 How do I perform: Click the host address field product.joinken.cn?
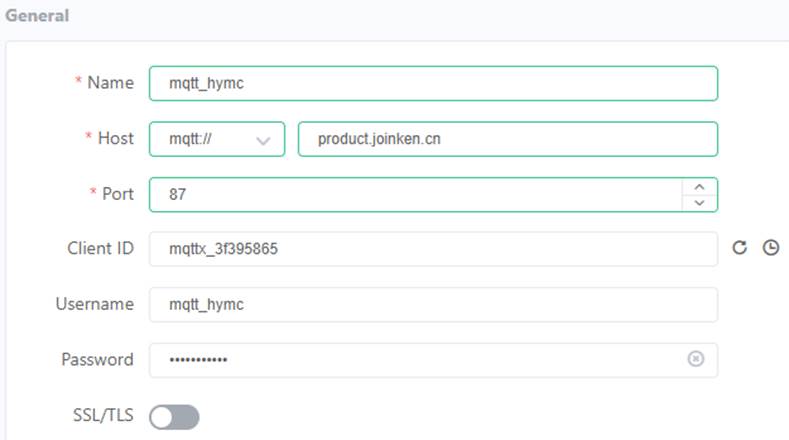508,139
